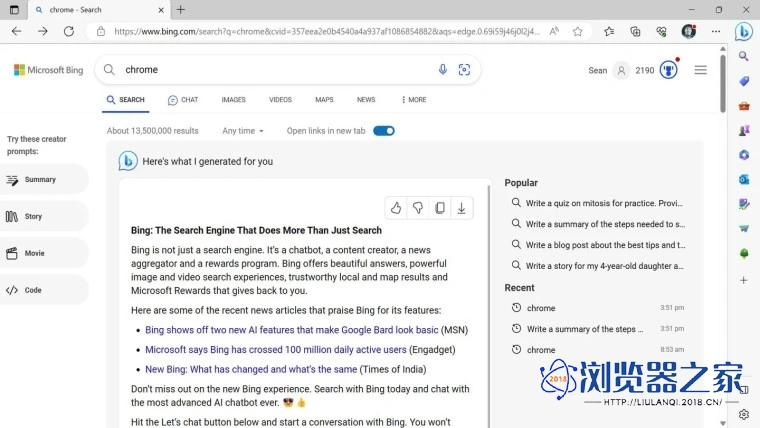Click the address bar URL

327,32
